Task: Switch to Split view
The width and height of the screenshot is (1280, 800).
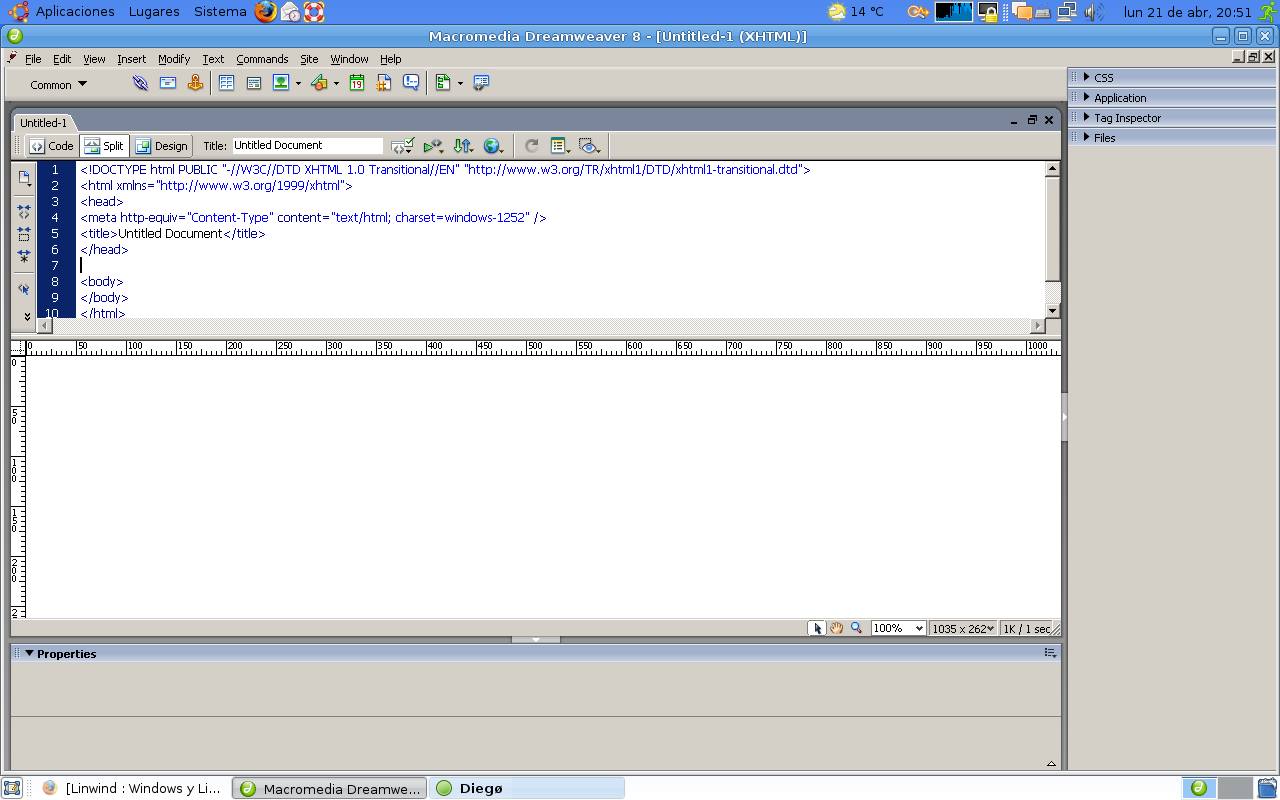Action: click(104, 146)
